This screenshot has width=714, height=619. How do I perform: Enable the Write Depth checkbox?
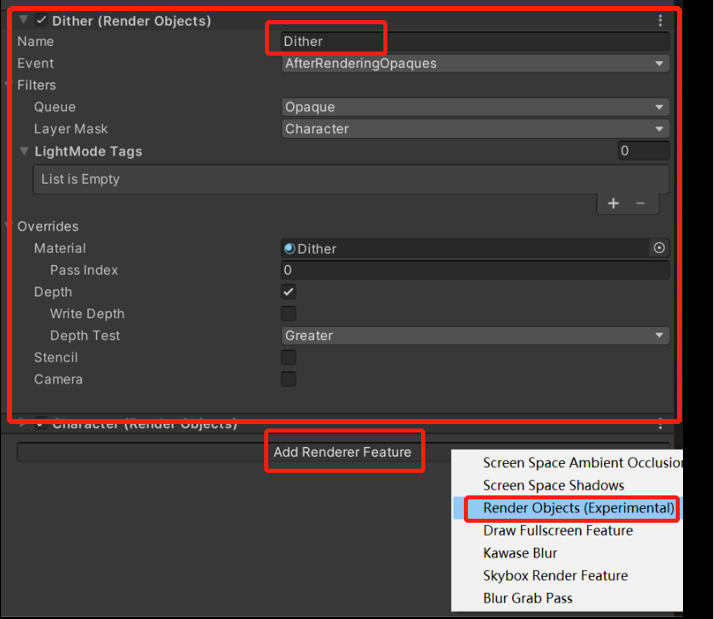click(x=289, y=314)
